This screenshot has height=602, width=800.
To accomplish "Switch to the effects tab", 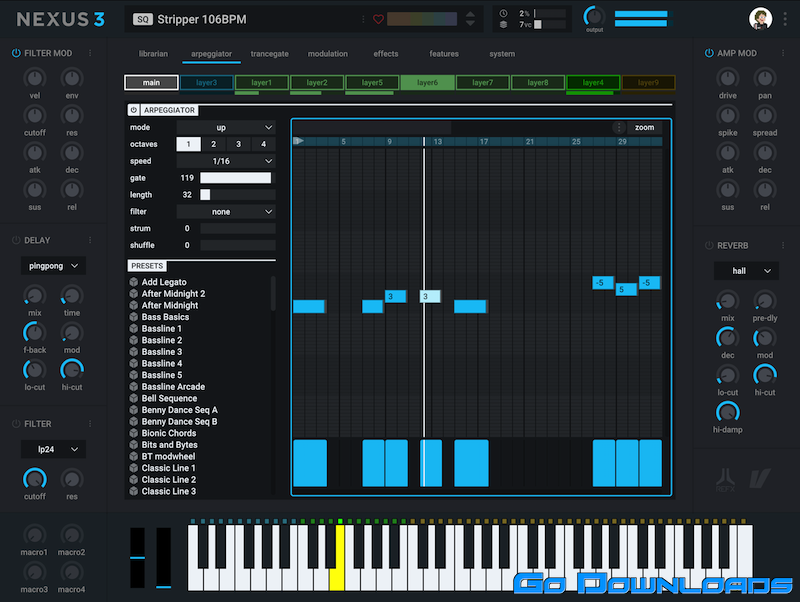I will coord(386,54).
